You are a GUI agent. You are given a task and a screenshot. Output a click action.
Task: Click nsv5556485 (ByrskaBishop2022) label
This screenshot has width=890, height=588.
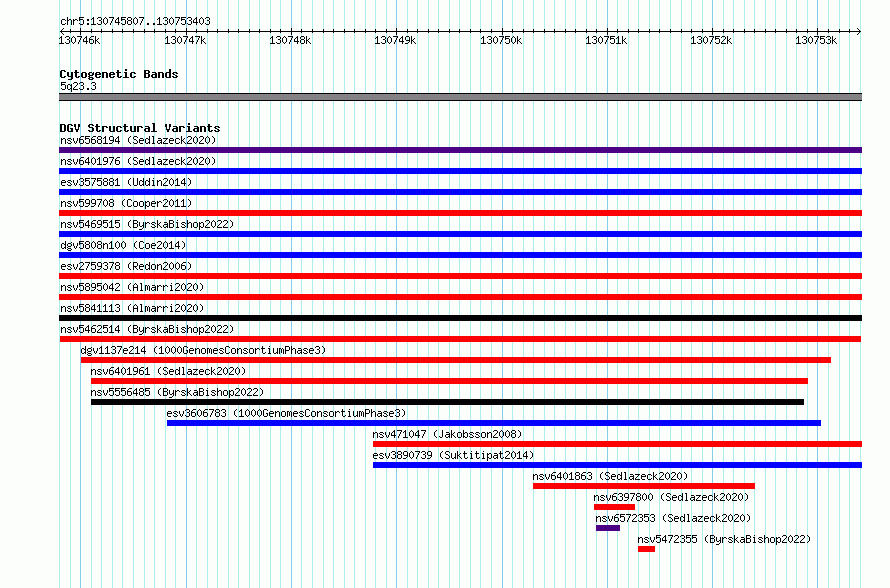tap(177, 392)
